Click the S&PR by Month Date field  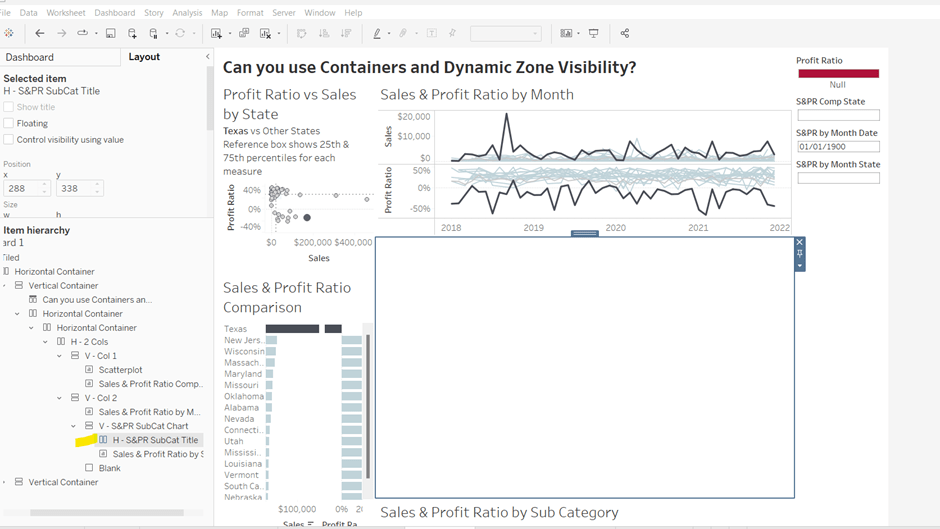click(837, 147)
